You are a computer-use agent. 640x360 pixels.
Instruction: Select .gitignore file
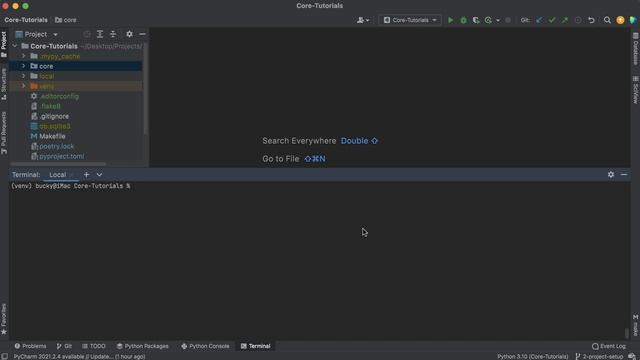point(54,116)
